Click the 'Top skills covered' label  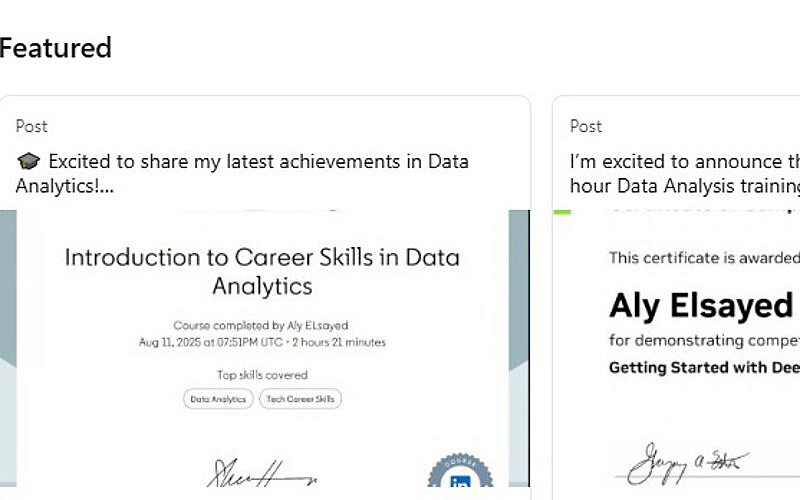point(262,375)
